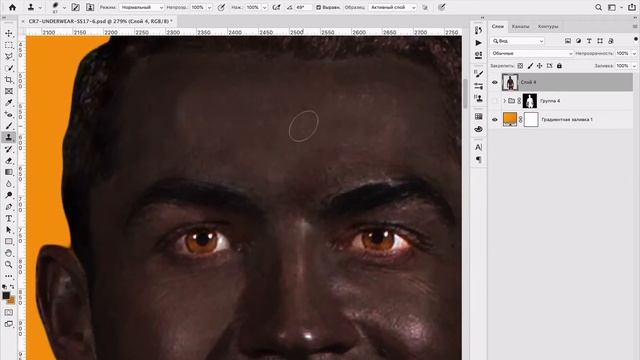Open the search magnifier in top right

click(x=598, y=7)
